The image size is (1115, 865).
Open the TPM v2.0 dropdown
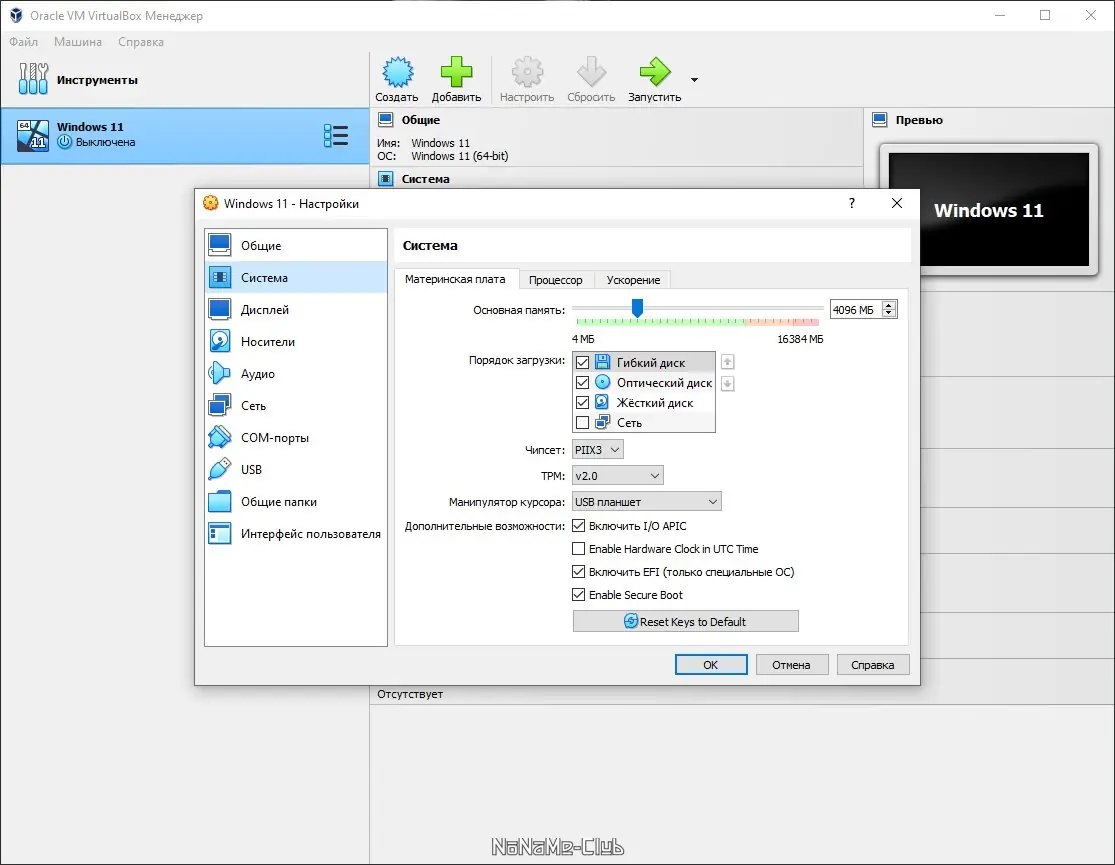617,475
